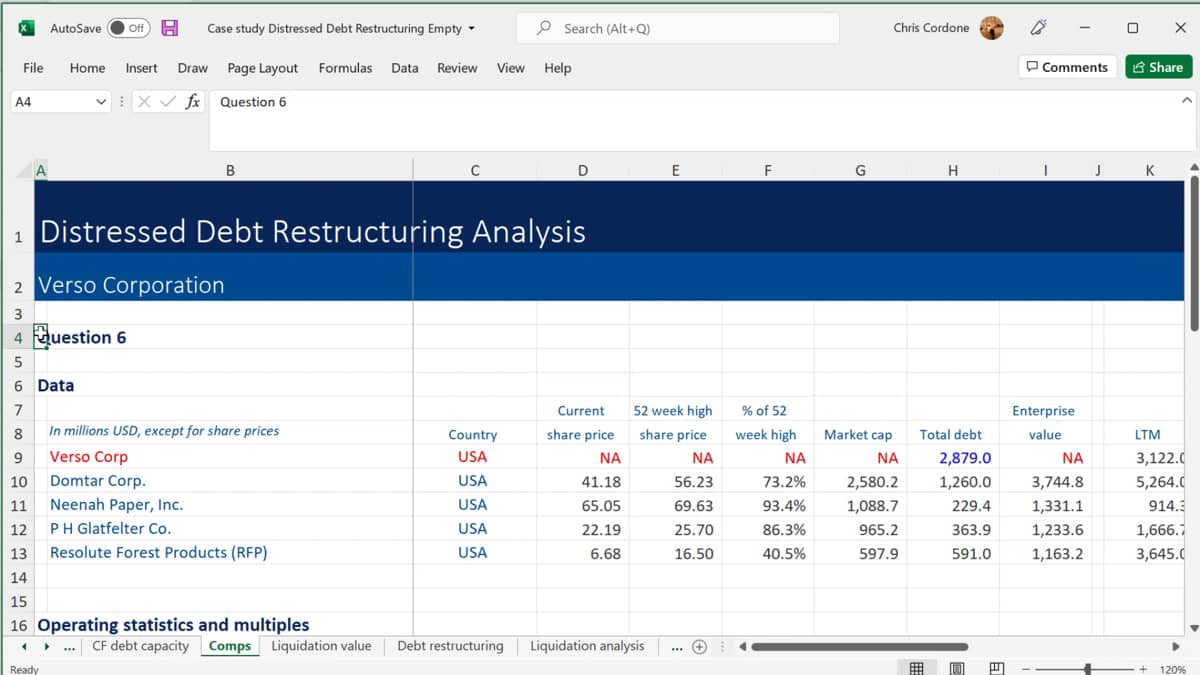Expand the formula bar chevron
Screen dimensions: 1200x675
(1187, 101)
